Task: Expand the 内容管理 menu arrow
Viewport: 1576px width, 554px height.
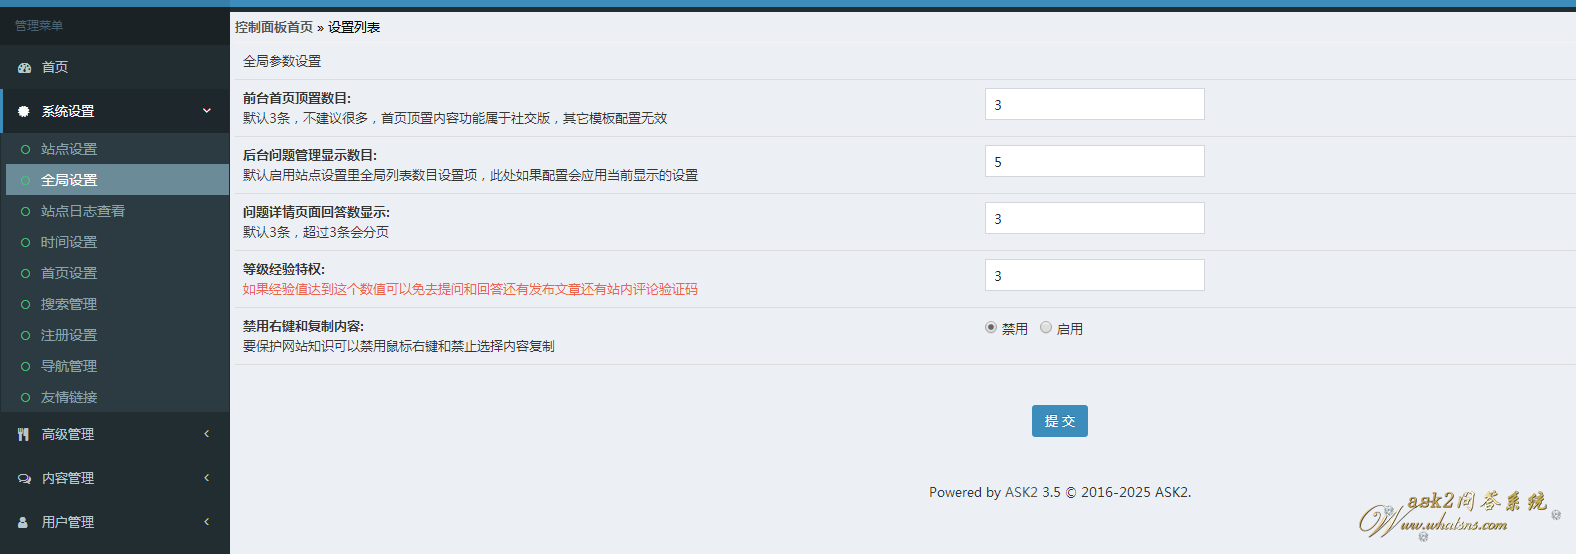Action: (207, 478)
